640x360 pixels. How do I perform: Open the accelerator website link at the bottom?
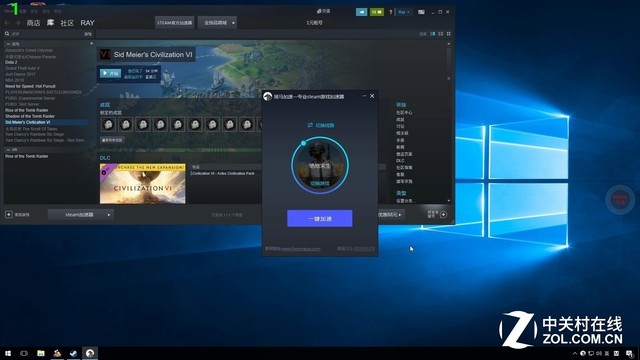point(300,249)
